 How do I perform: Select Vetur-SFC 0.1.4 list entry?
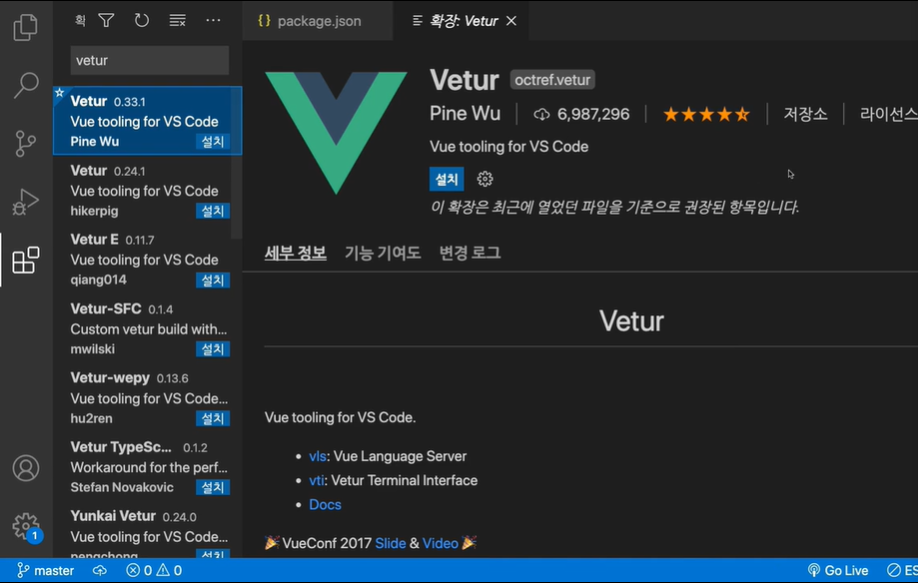pyautogui.click(x=147, y=329)
